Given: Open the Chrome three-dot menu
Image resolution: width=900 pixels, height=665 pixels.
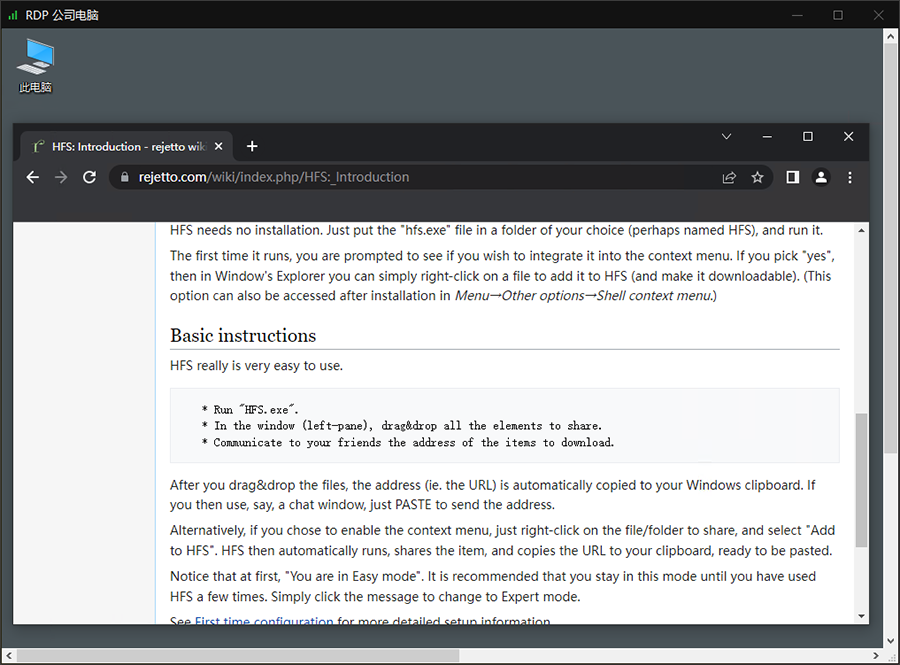Looking at the screenshot, I should click(850, 177).
